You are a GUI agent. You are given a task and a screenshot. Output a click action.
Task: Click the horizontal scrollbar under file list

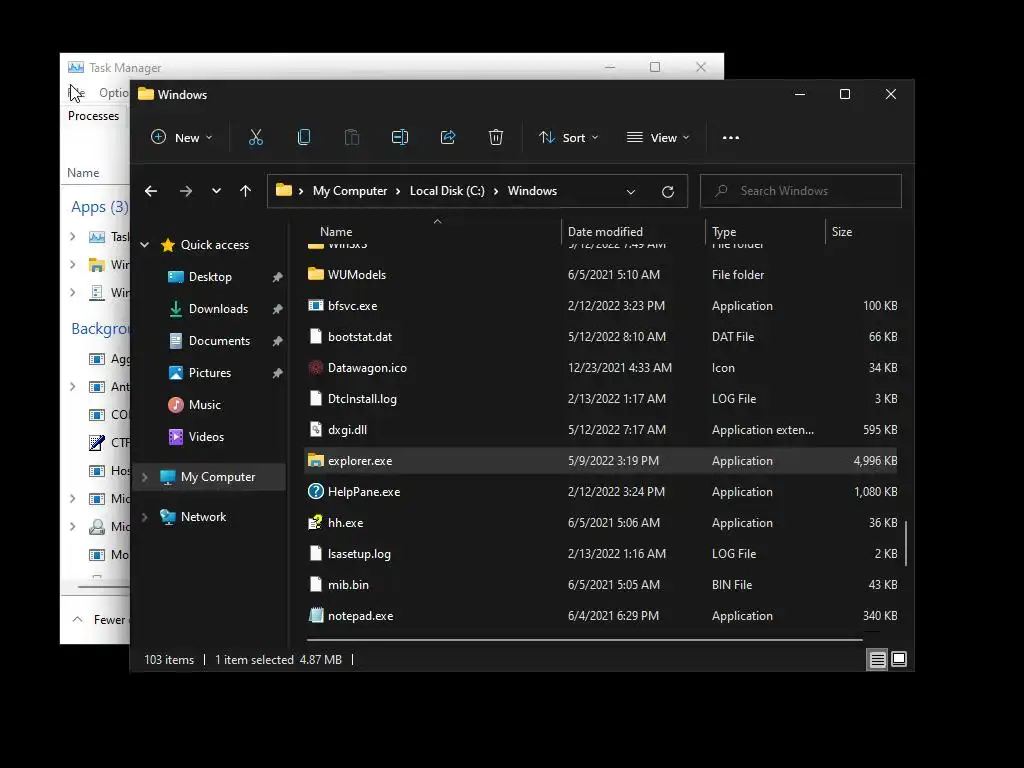[584, 640]
